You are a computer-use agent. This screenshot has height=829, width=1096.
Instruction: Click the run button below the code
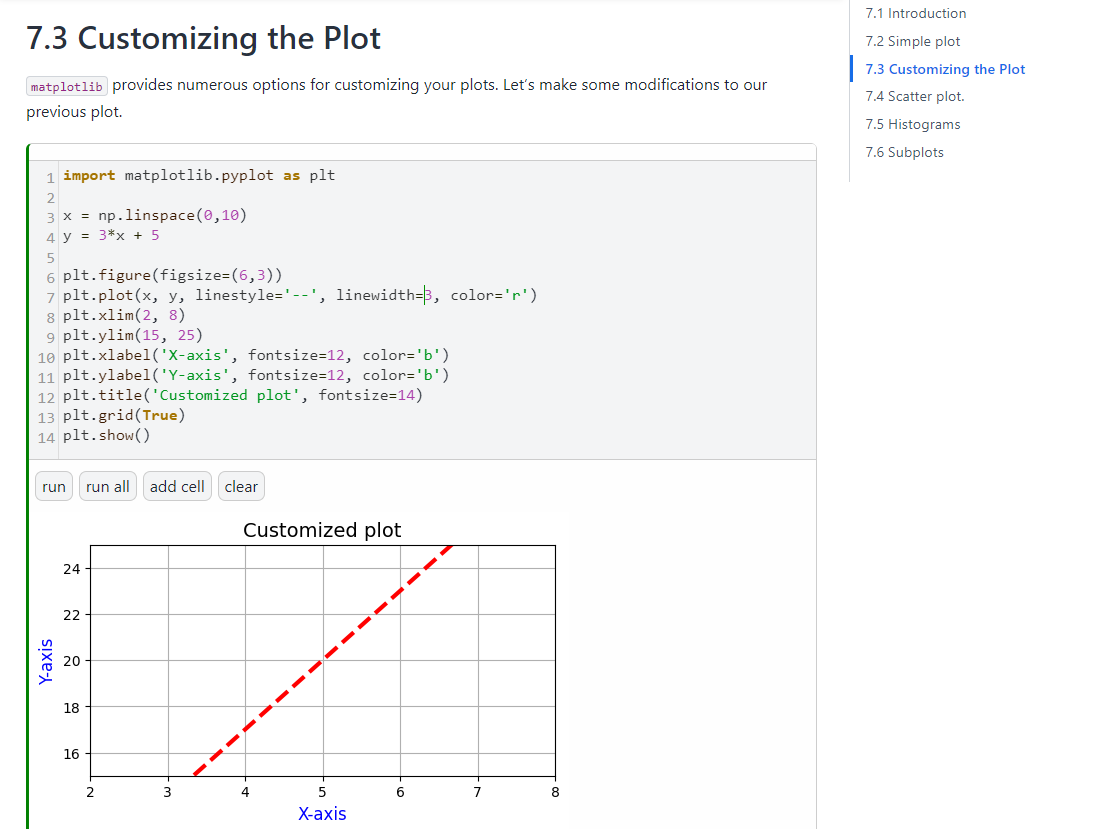[54, 487]
